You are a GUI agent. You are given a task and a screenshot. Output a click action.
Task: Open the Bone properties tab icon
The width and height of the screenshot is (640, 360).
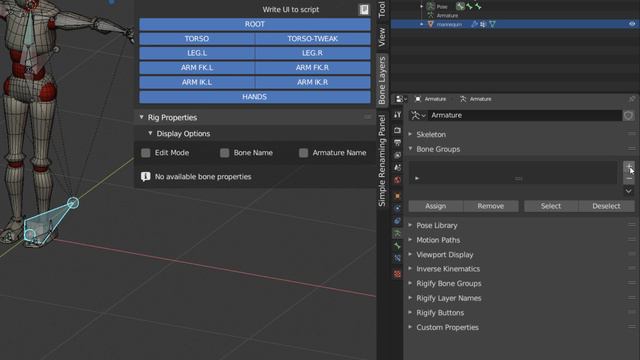pyautogui.click(x=397, y=246)
